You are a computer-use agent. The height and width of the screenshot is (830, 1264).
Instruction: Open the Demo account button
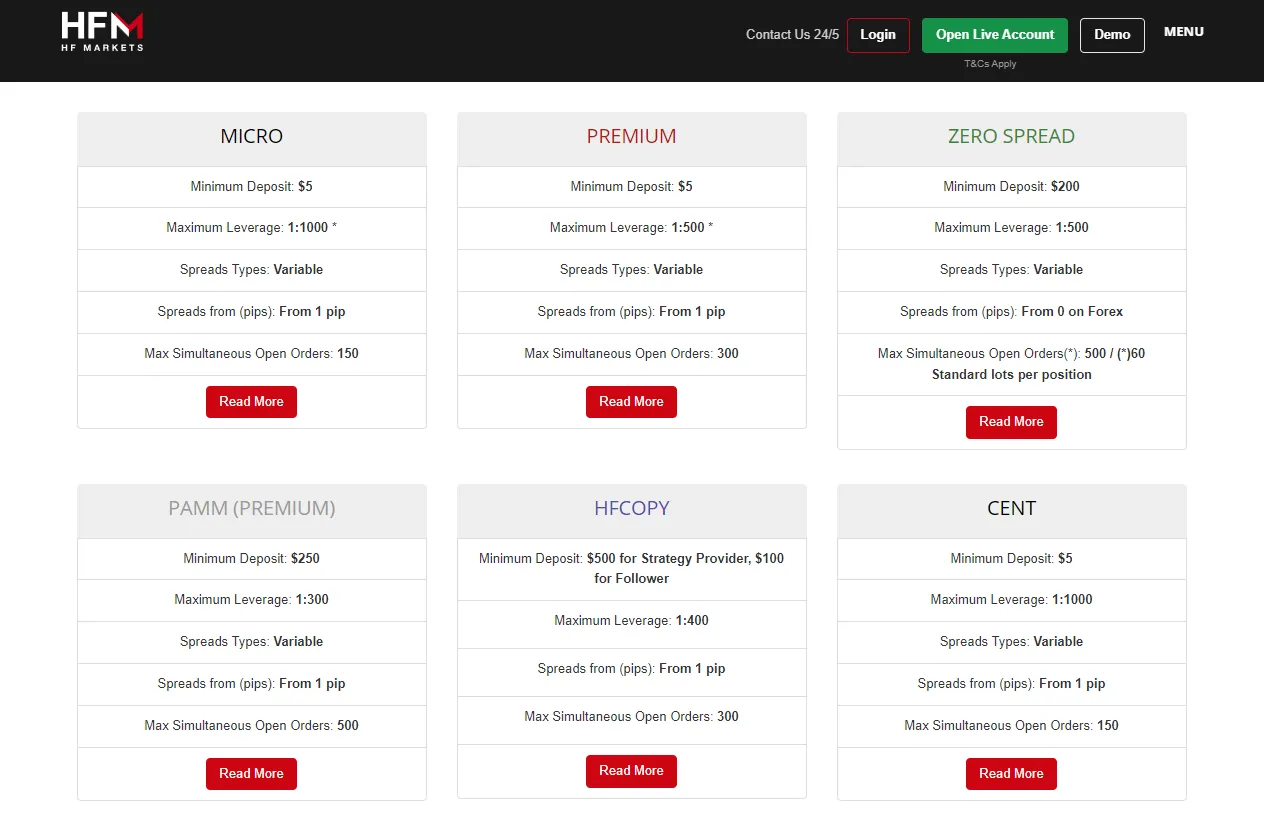pos(1112,35)
